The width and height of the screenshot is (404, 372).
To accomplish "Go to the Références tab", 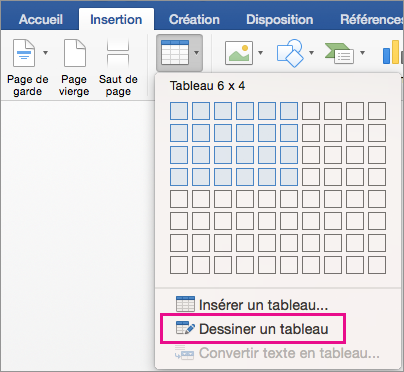I will [x=372, y=19].
